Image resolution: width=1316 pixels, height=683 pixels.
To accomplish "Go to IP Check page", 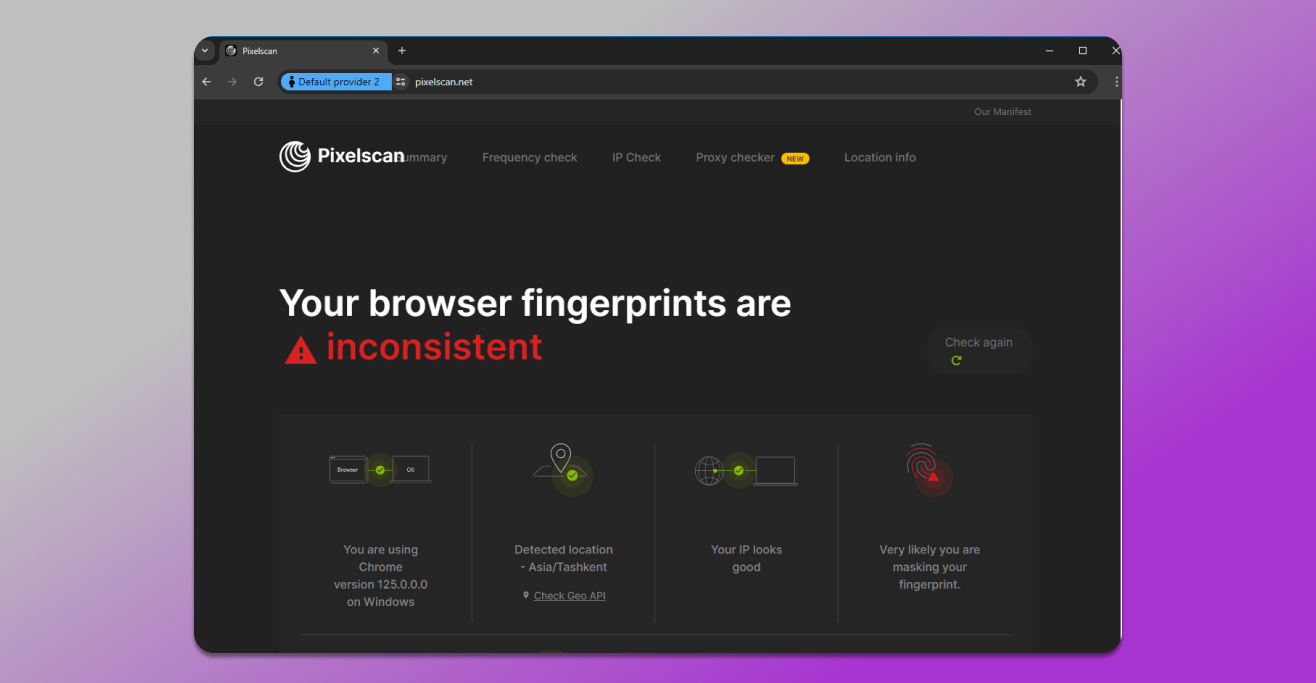I will (x=636, y=158).
